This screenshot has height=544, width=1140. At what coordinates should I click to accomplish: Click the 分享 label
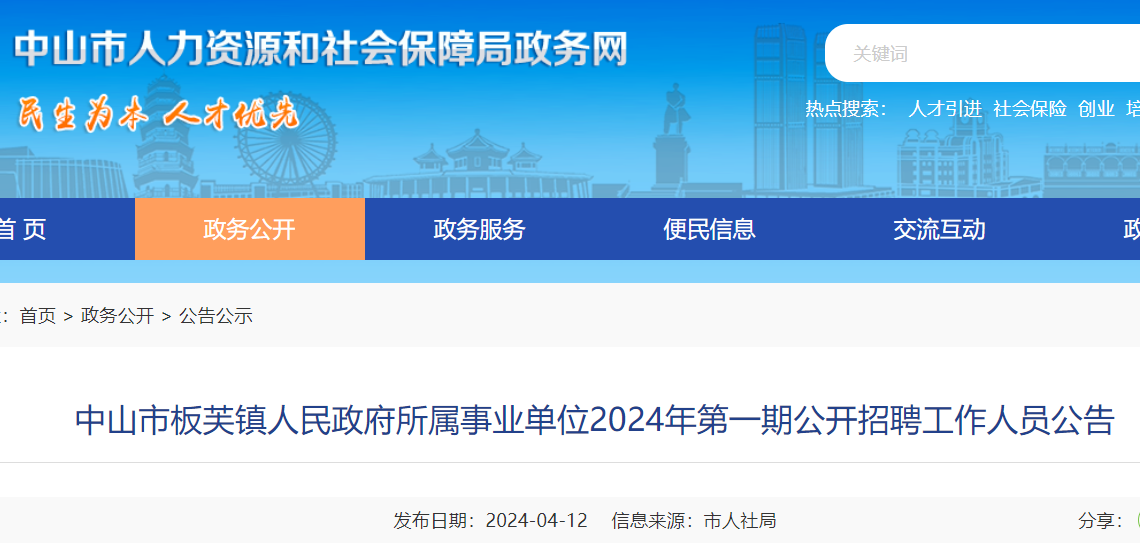[1101, 521]
